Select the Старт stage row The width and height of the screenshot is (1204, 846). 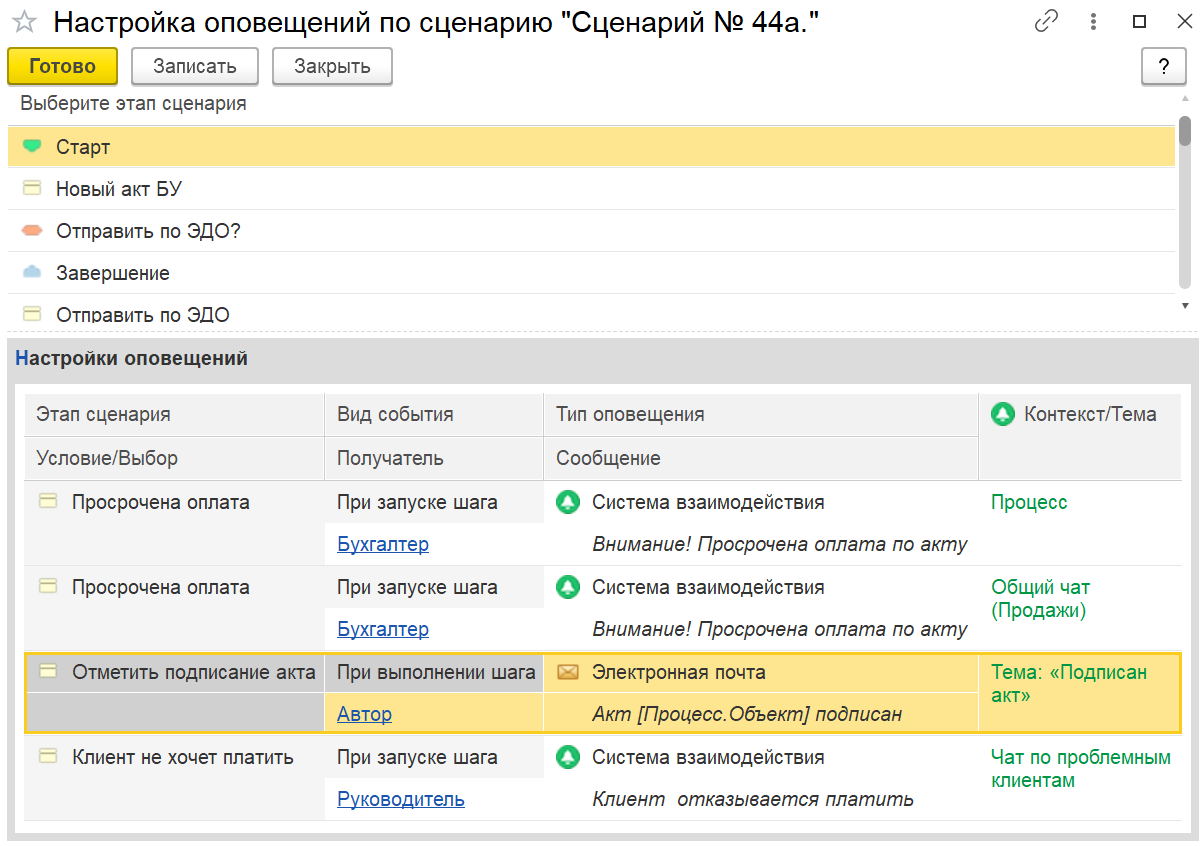[x=591, y=147]
